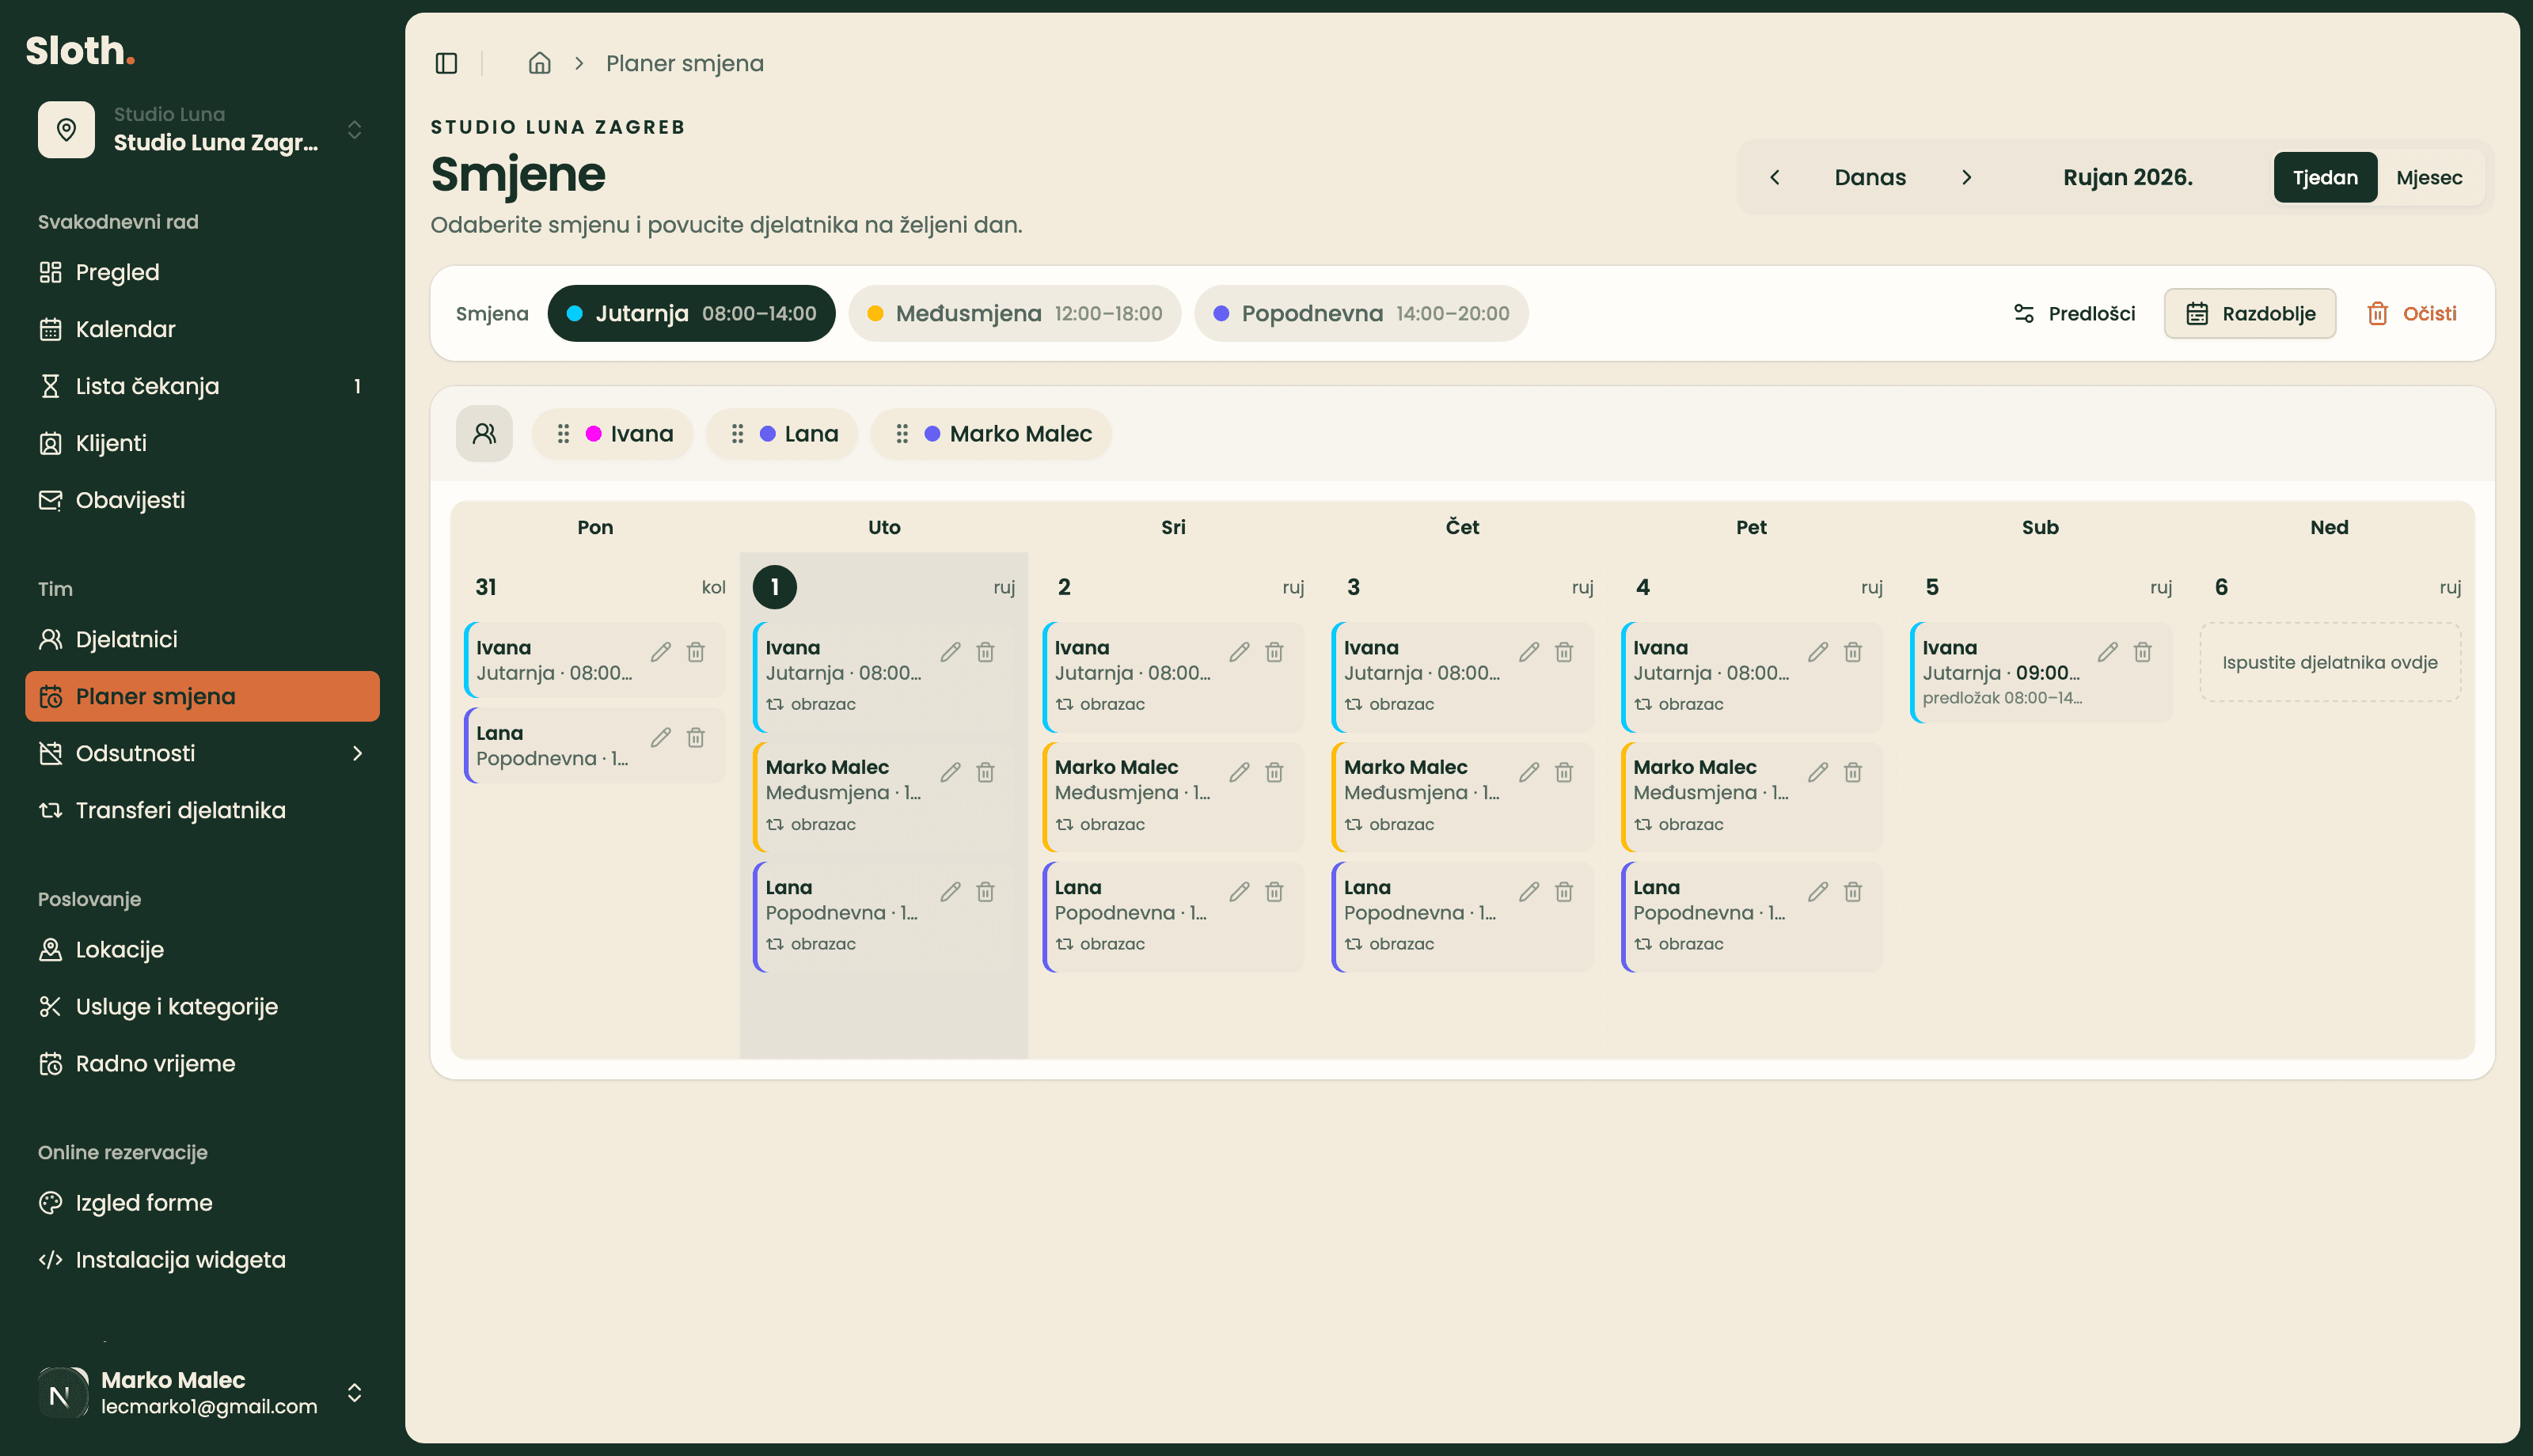The height and width of the screenshot is (1456, 2533).
Task: Select the Međusmjena 12:00–18:00 shift
Action: [x=1014, y=313]
